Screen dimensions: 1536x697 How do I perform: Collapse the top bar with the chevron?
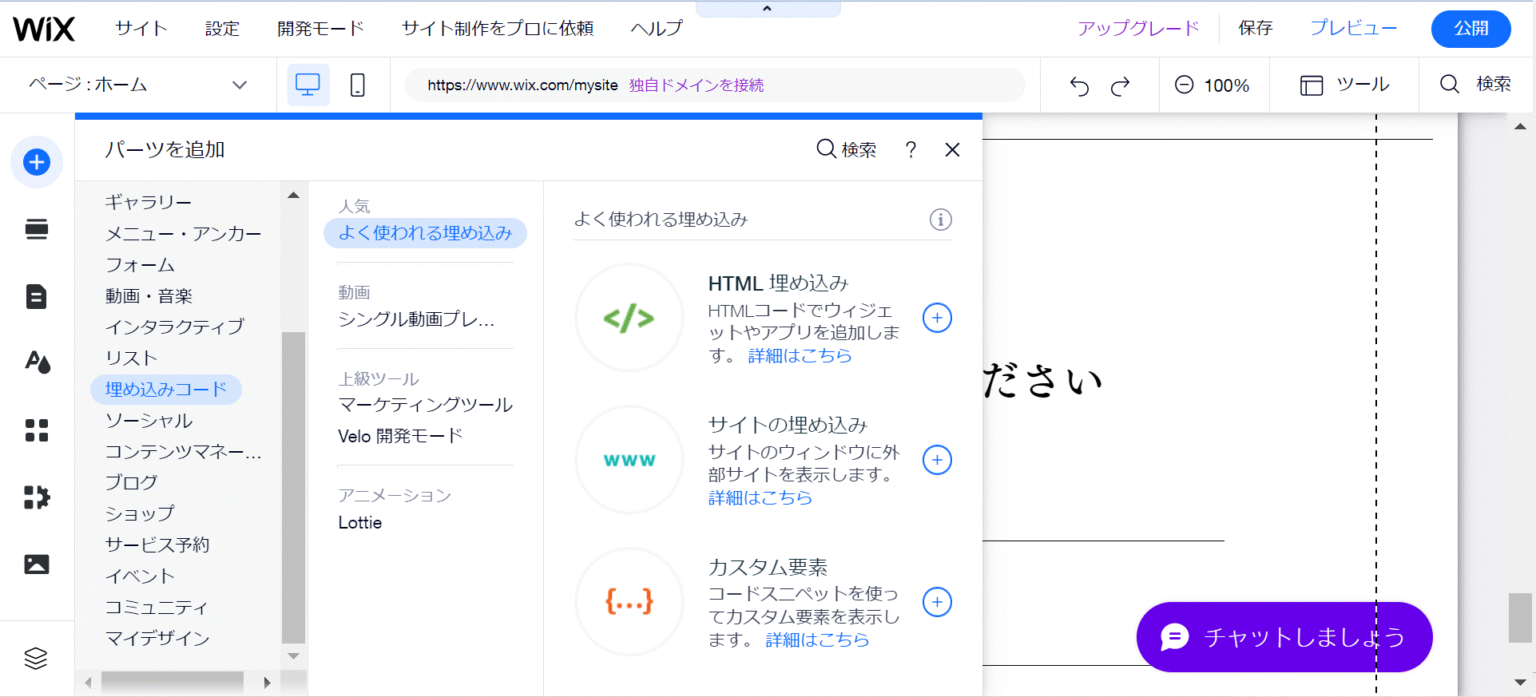pos(767,7)
